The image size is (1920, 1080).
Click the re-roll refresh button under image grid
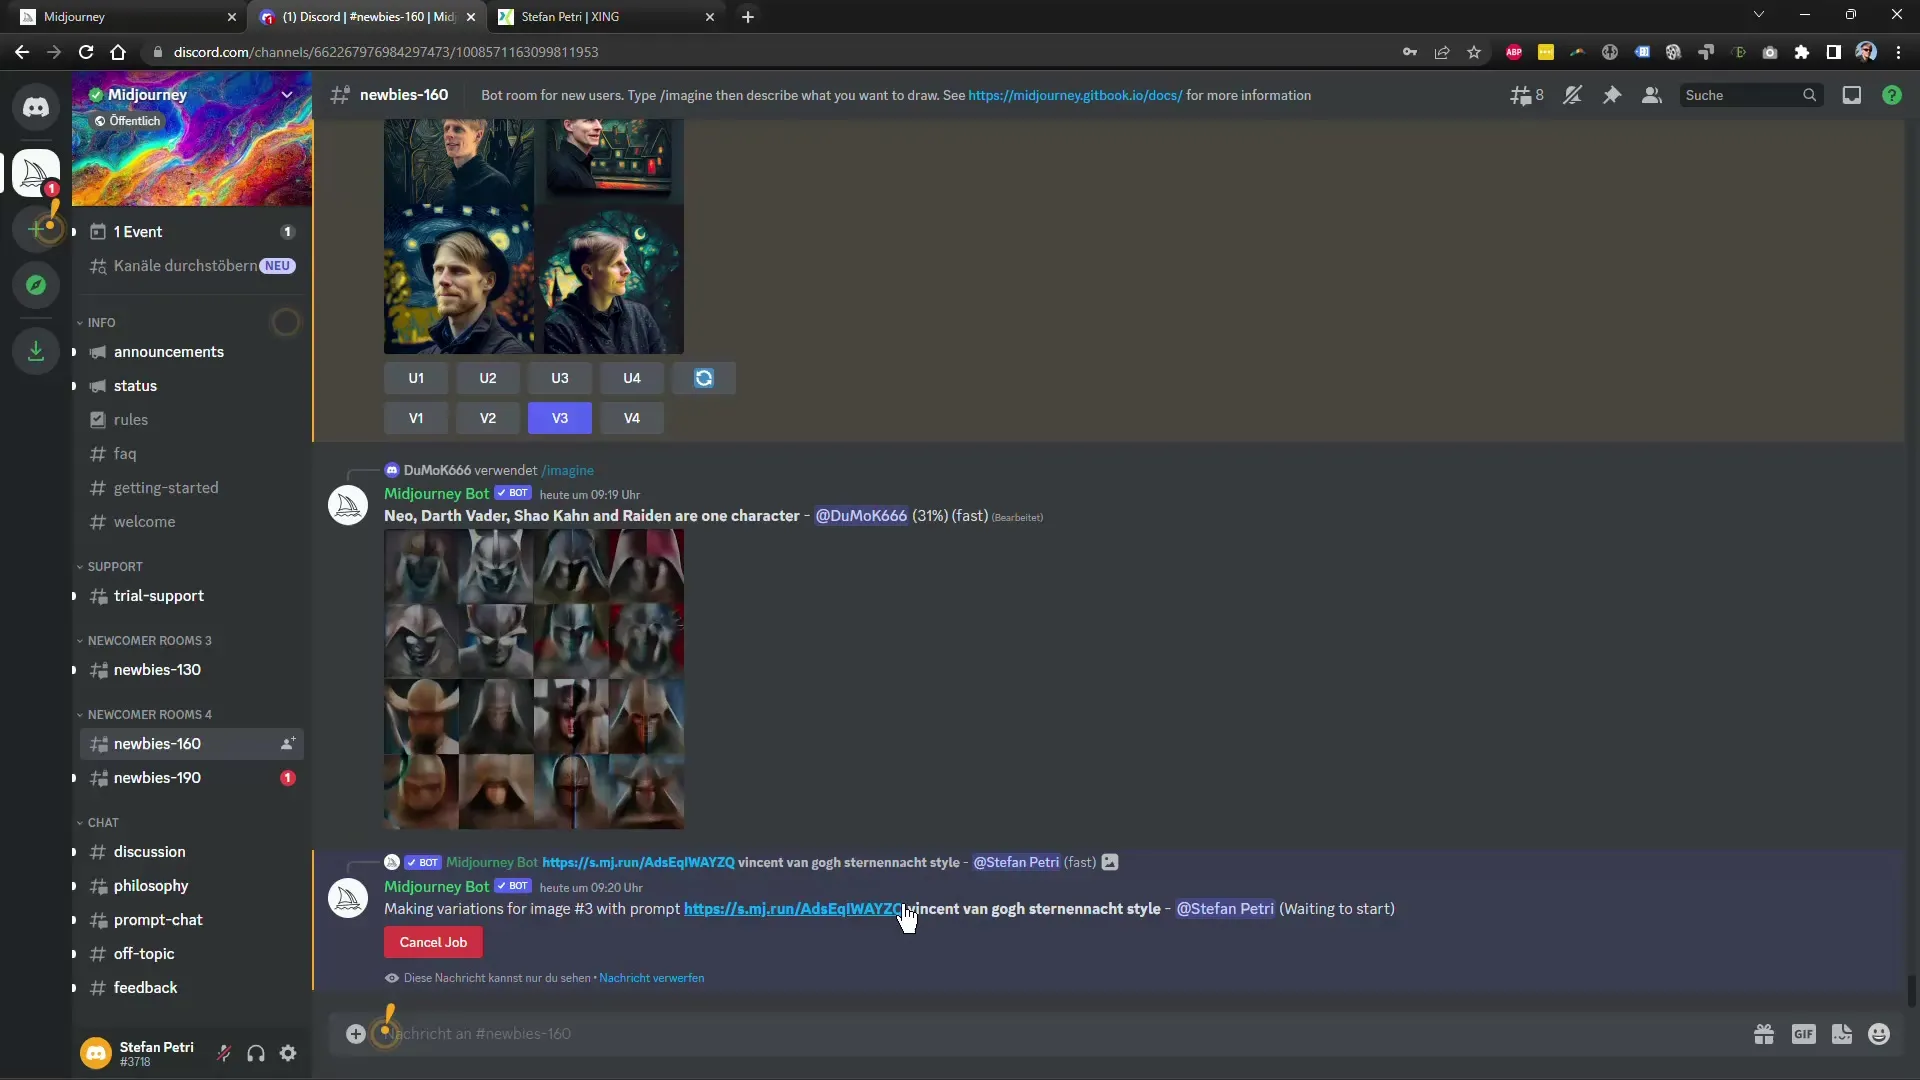704,378
